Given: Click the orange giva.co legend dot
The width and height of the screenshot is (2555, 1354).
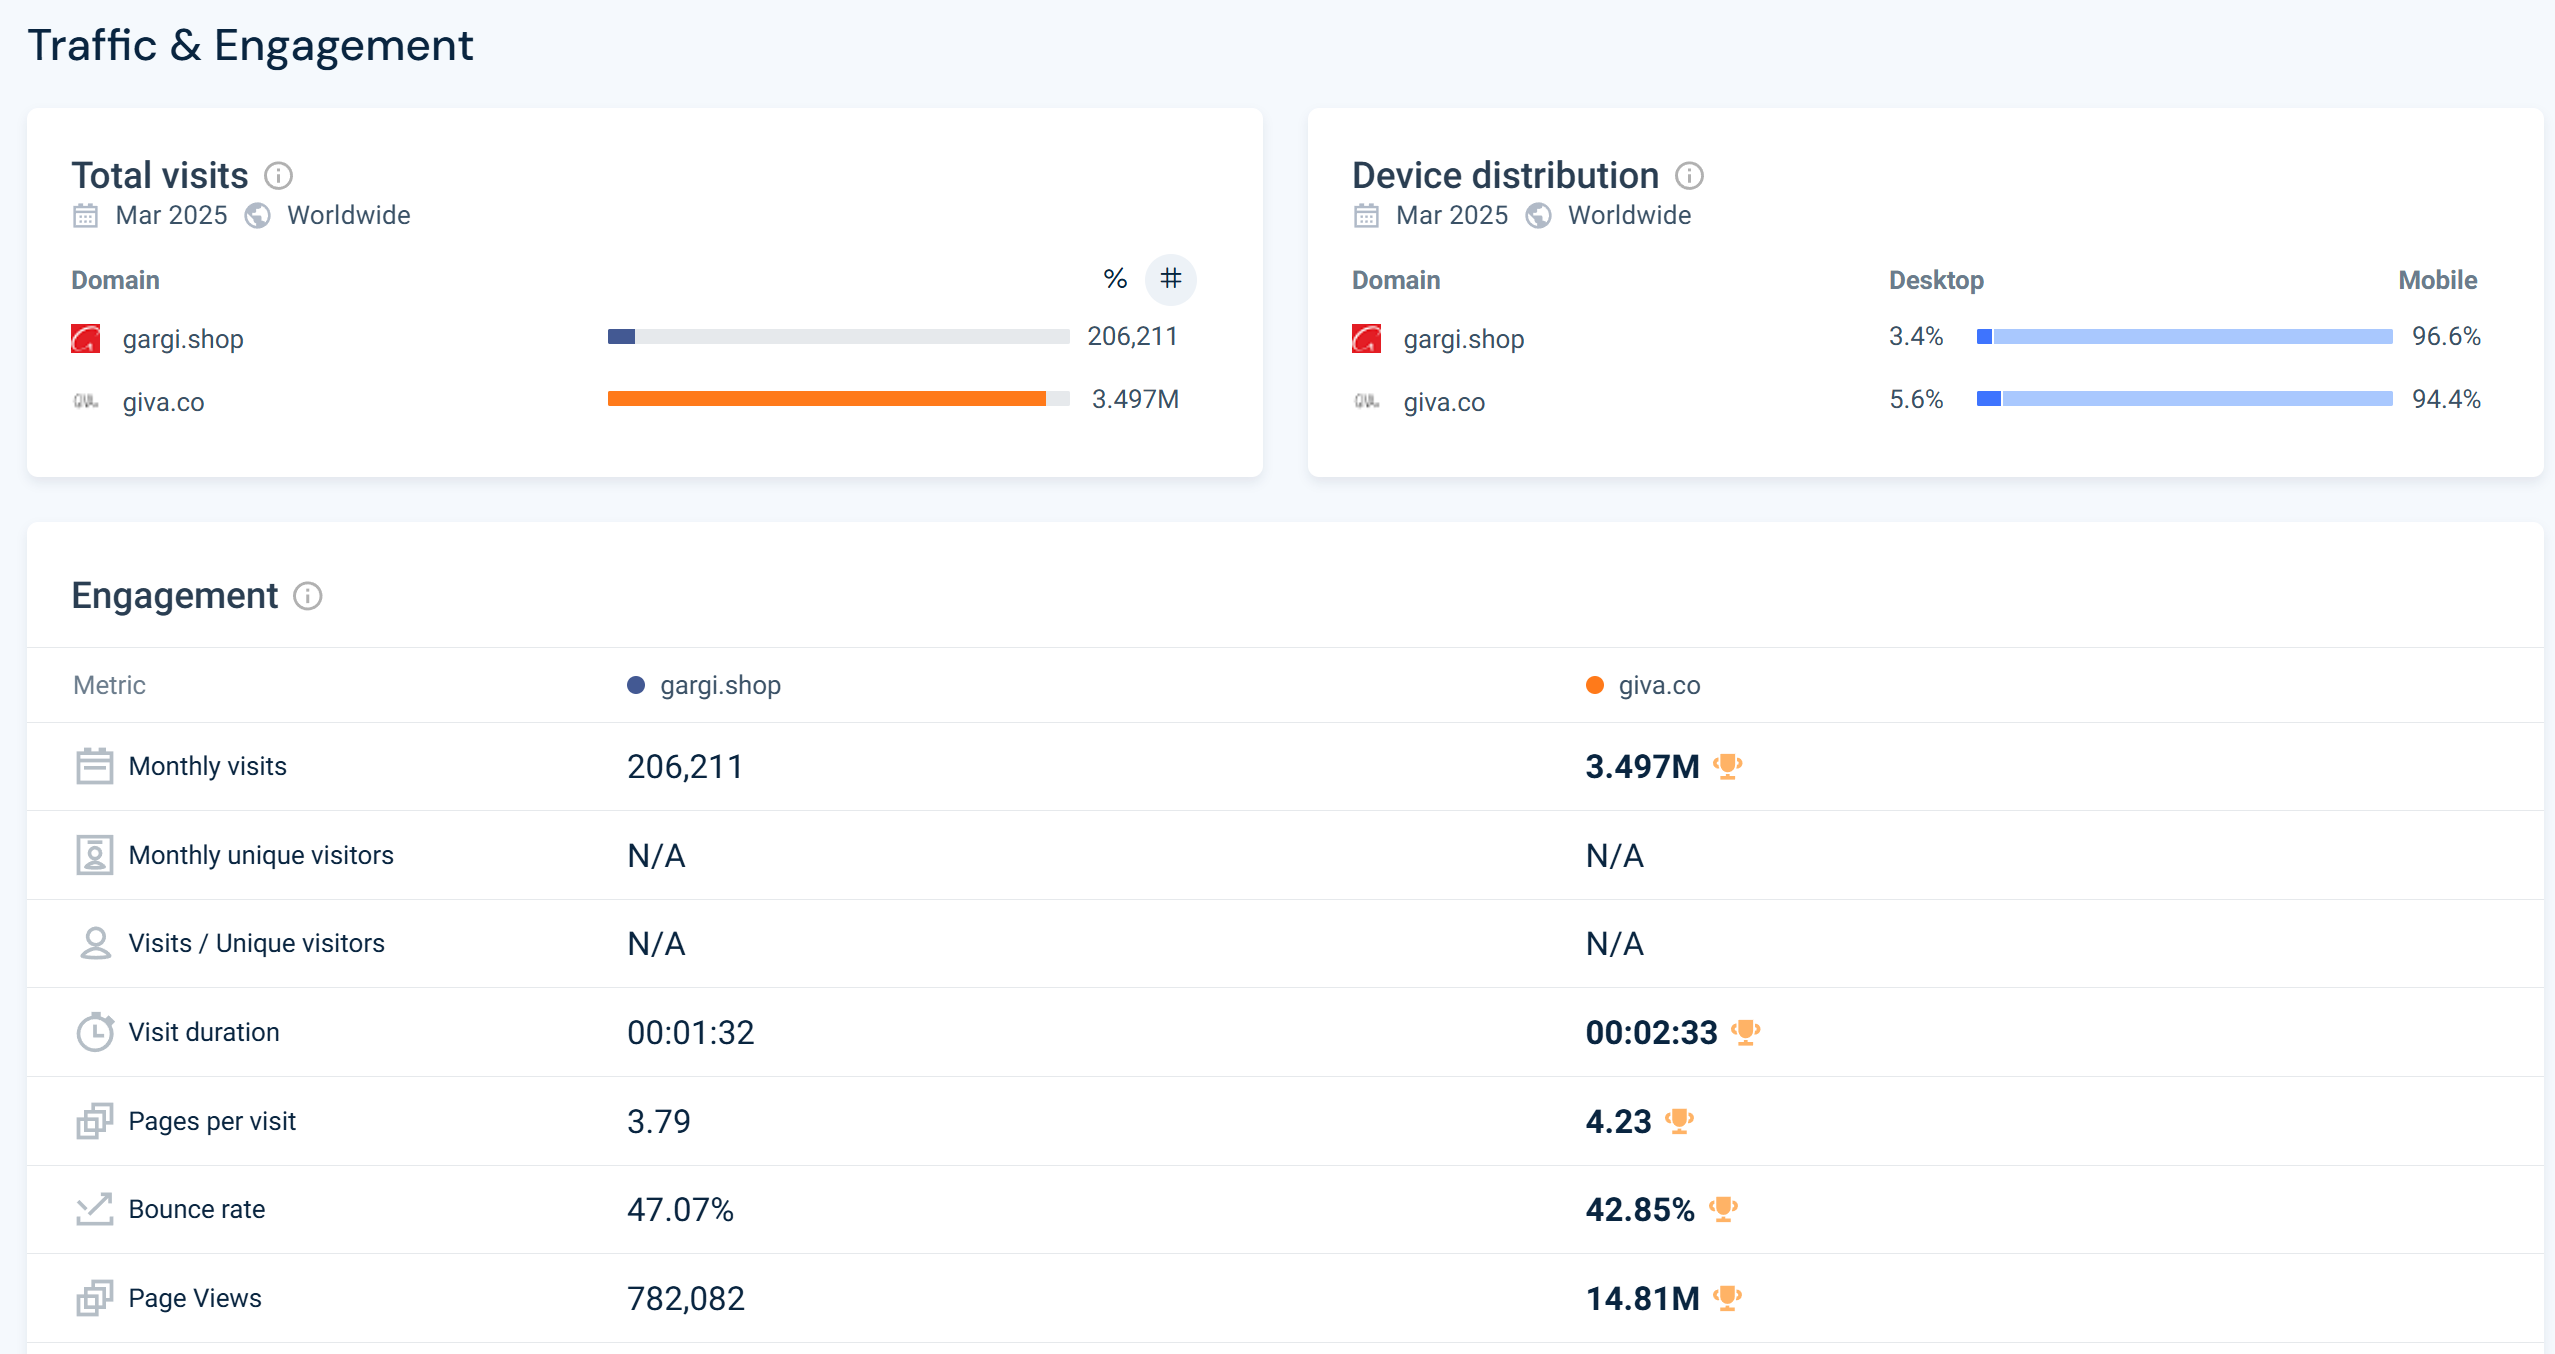Looking at the screenshot, I should click(x=1595, y=685).
